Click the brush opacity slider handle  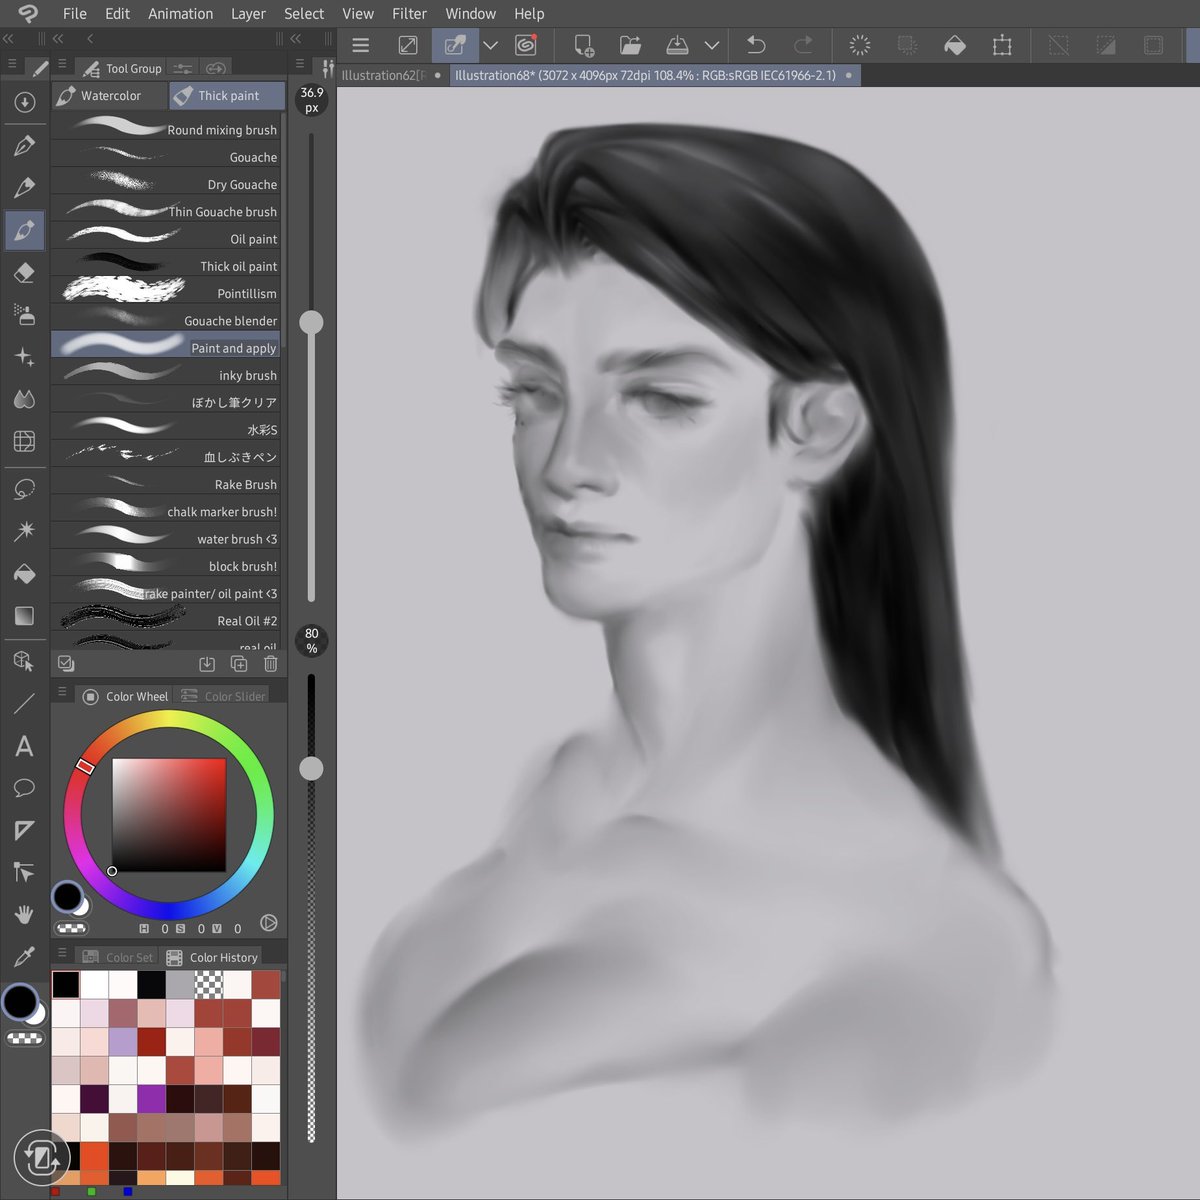coord(311,768)
